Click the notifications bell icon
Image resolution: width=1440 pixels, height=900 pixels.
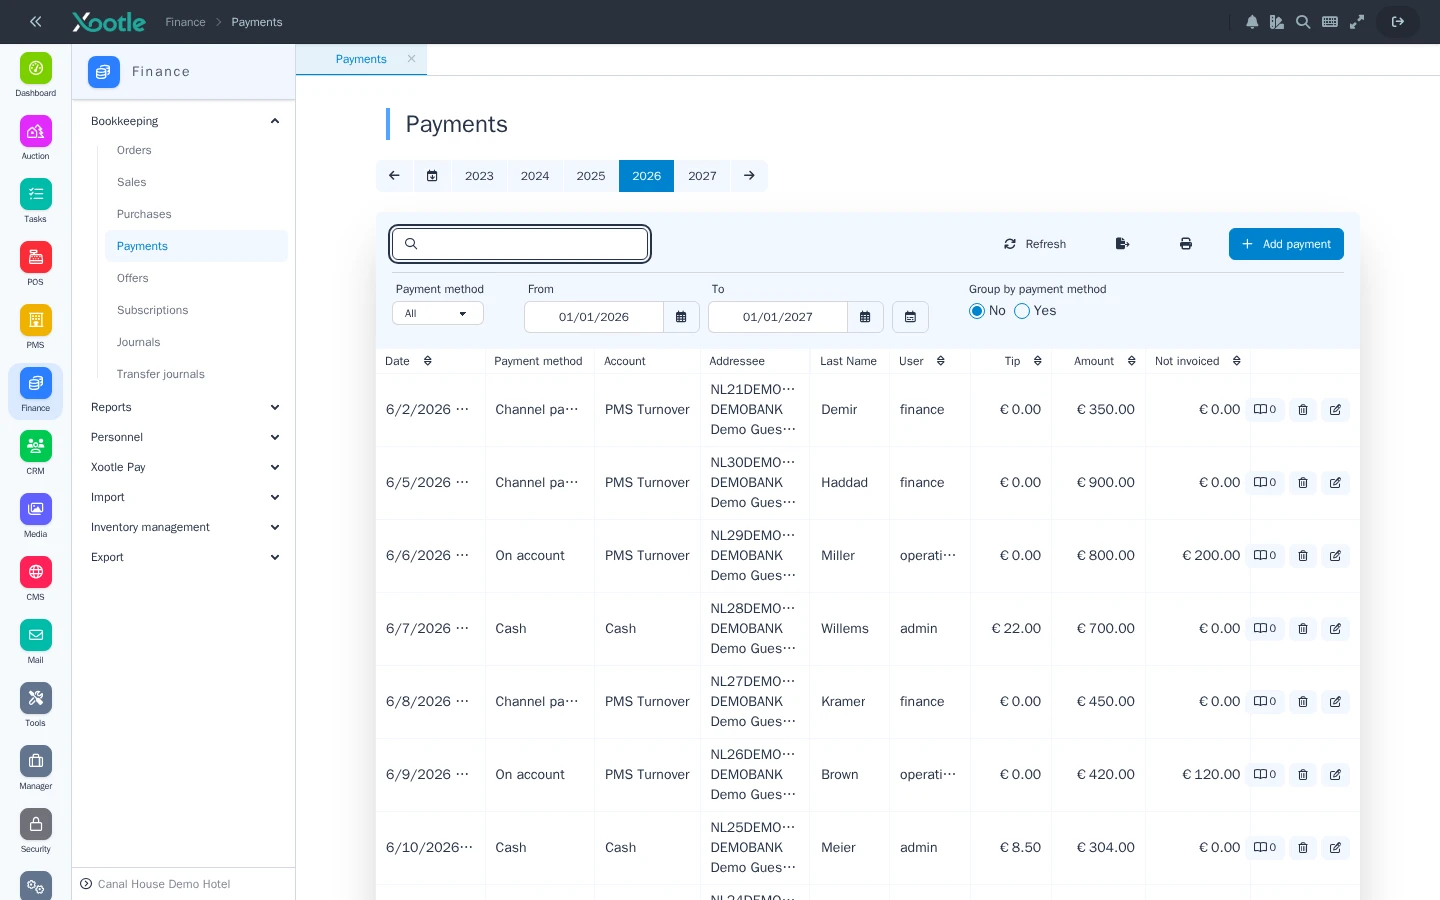click(1252, 22)
